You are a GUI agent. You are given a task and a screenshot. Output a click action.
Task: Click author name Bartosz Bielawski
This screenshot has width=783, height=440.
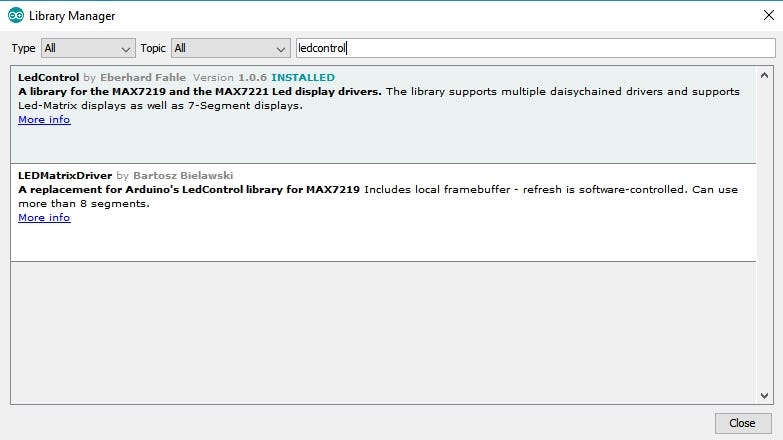point(183,175)
